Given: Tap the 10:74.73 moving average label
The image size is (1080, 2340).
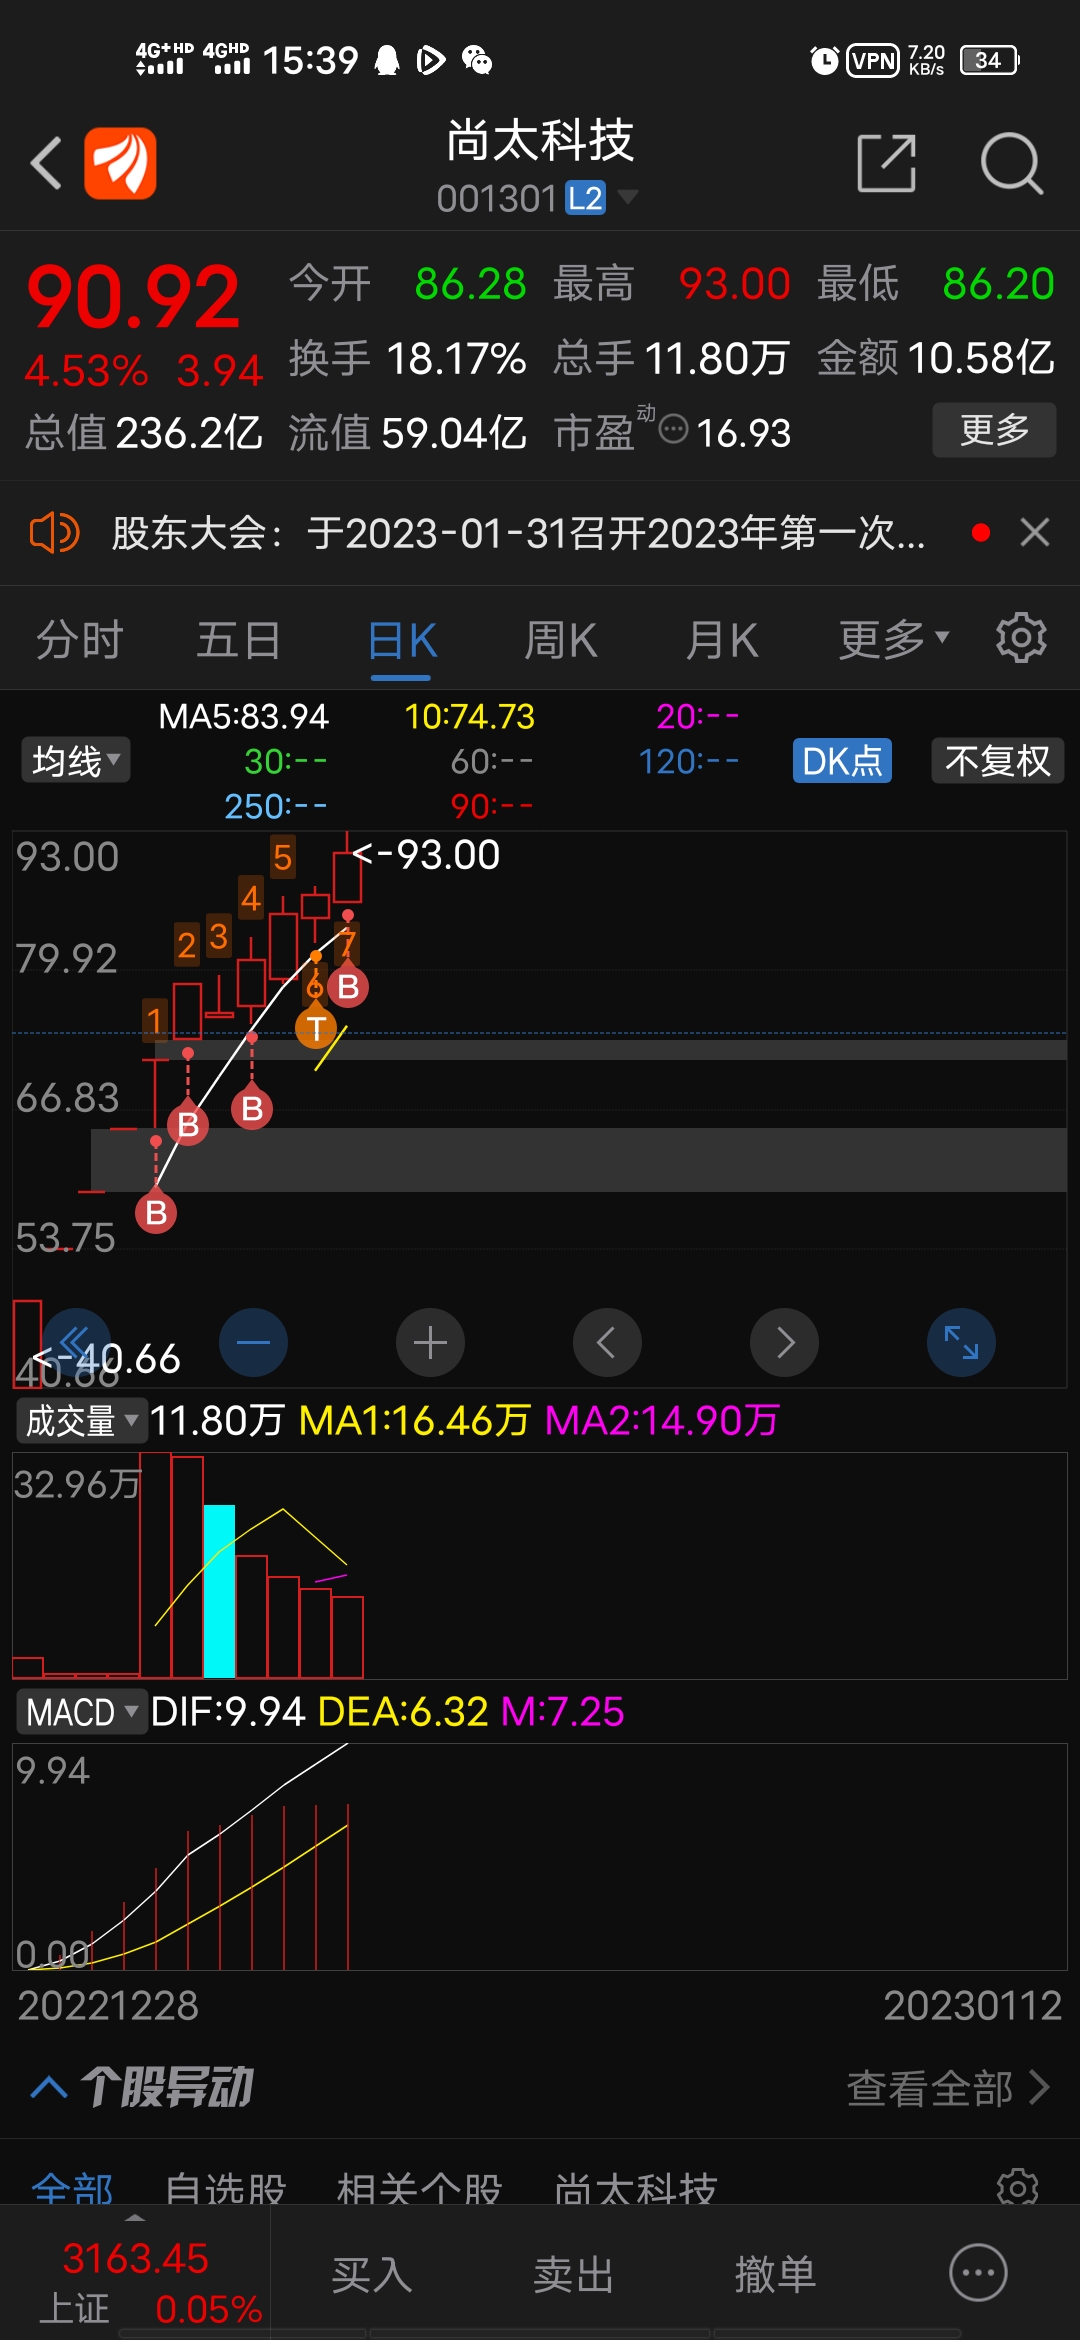Looking at the screenshot, I should pyautogui.click(x=470, y=716).
